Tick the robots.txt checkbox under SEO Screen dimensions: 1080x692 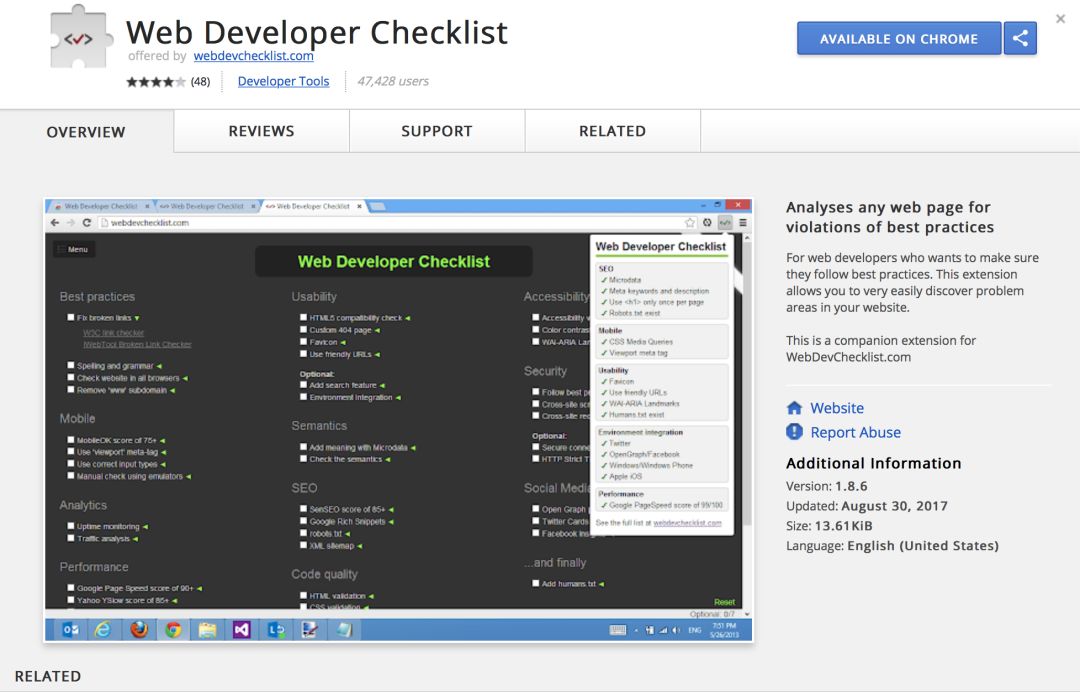[303, 533]
